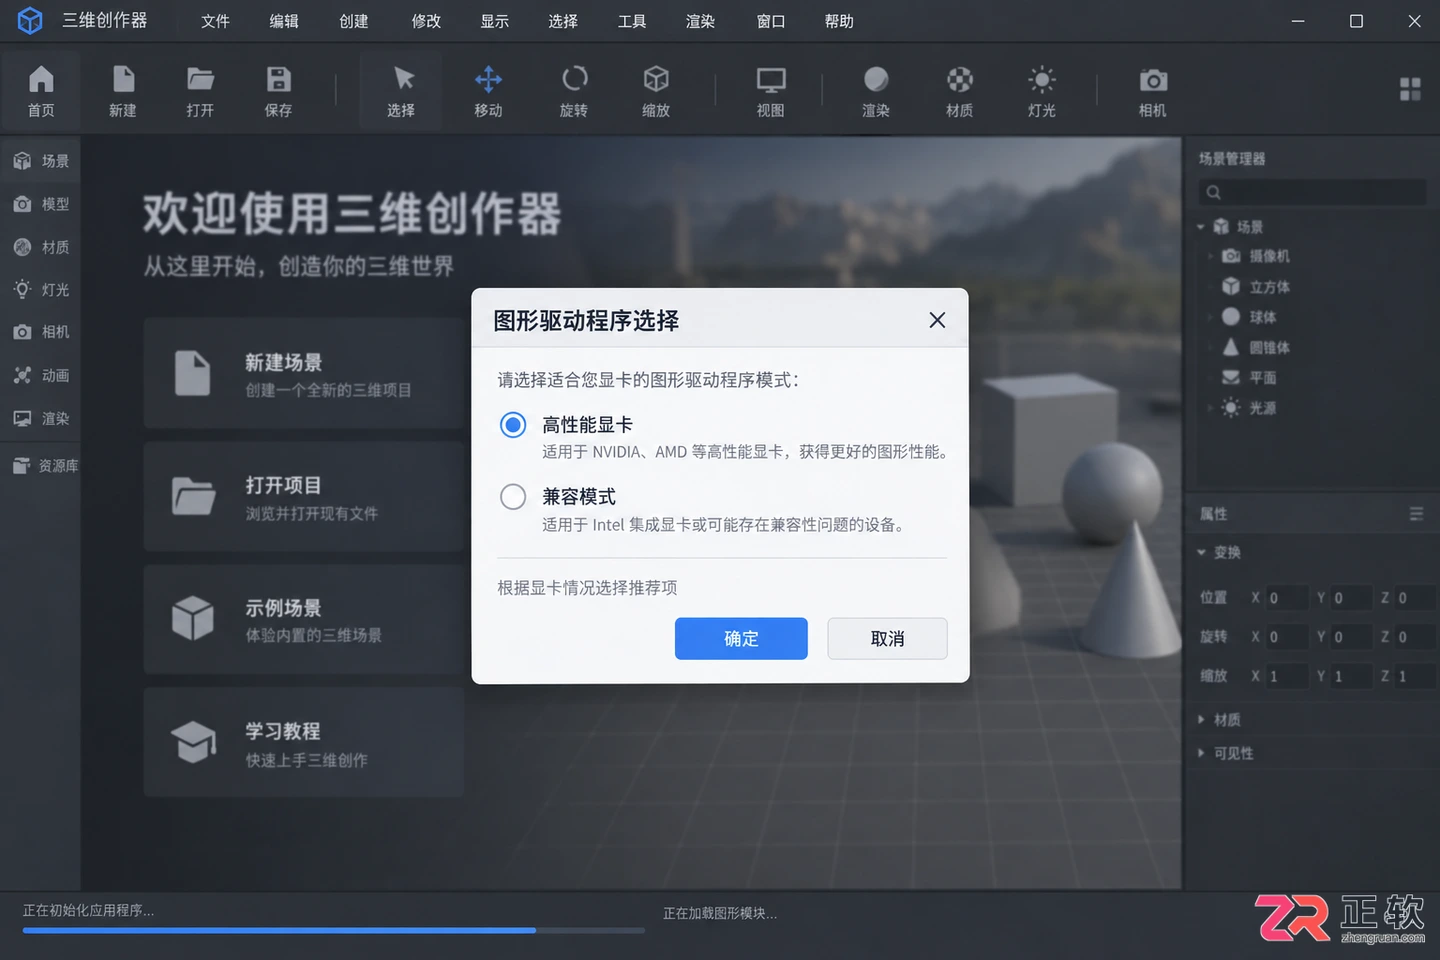This screenshot has height=960, width=1440.
Task: Click the initialization progress bar
Action: click(x=334, y=930)
